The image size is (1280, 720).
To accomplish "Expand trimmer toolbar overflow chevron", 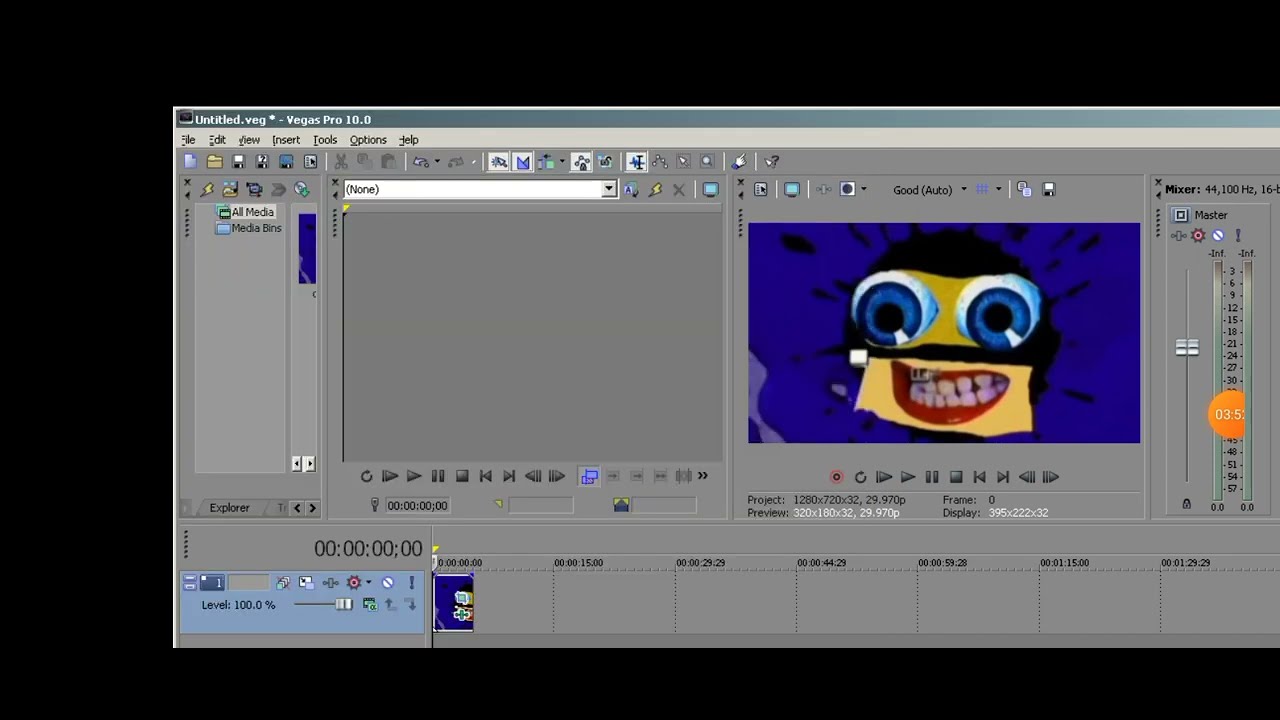I will (x=702, y=476).
